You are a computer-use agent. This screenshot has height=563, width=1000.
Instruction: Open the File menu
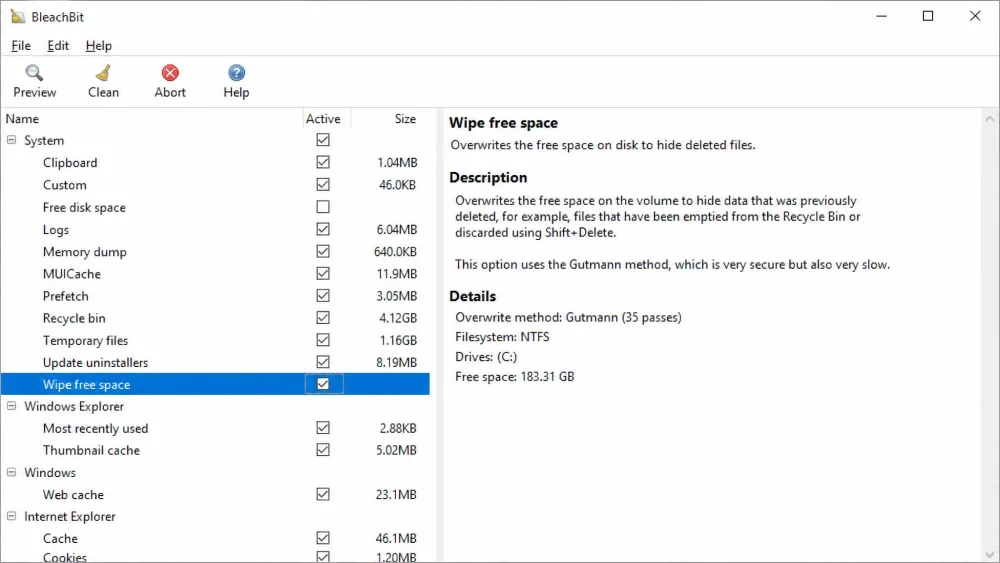(21, 45)
